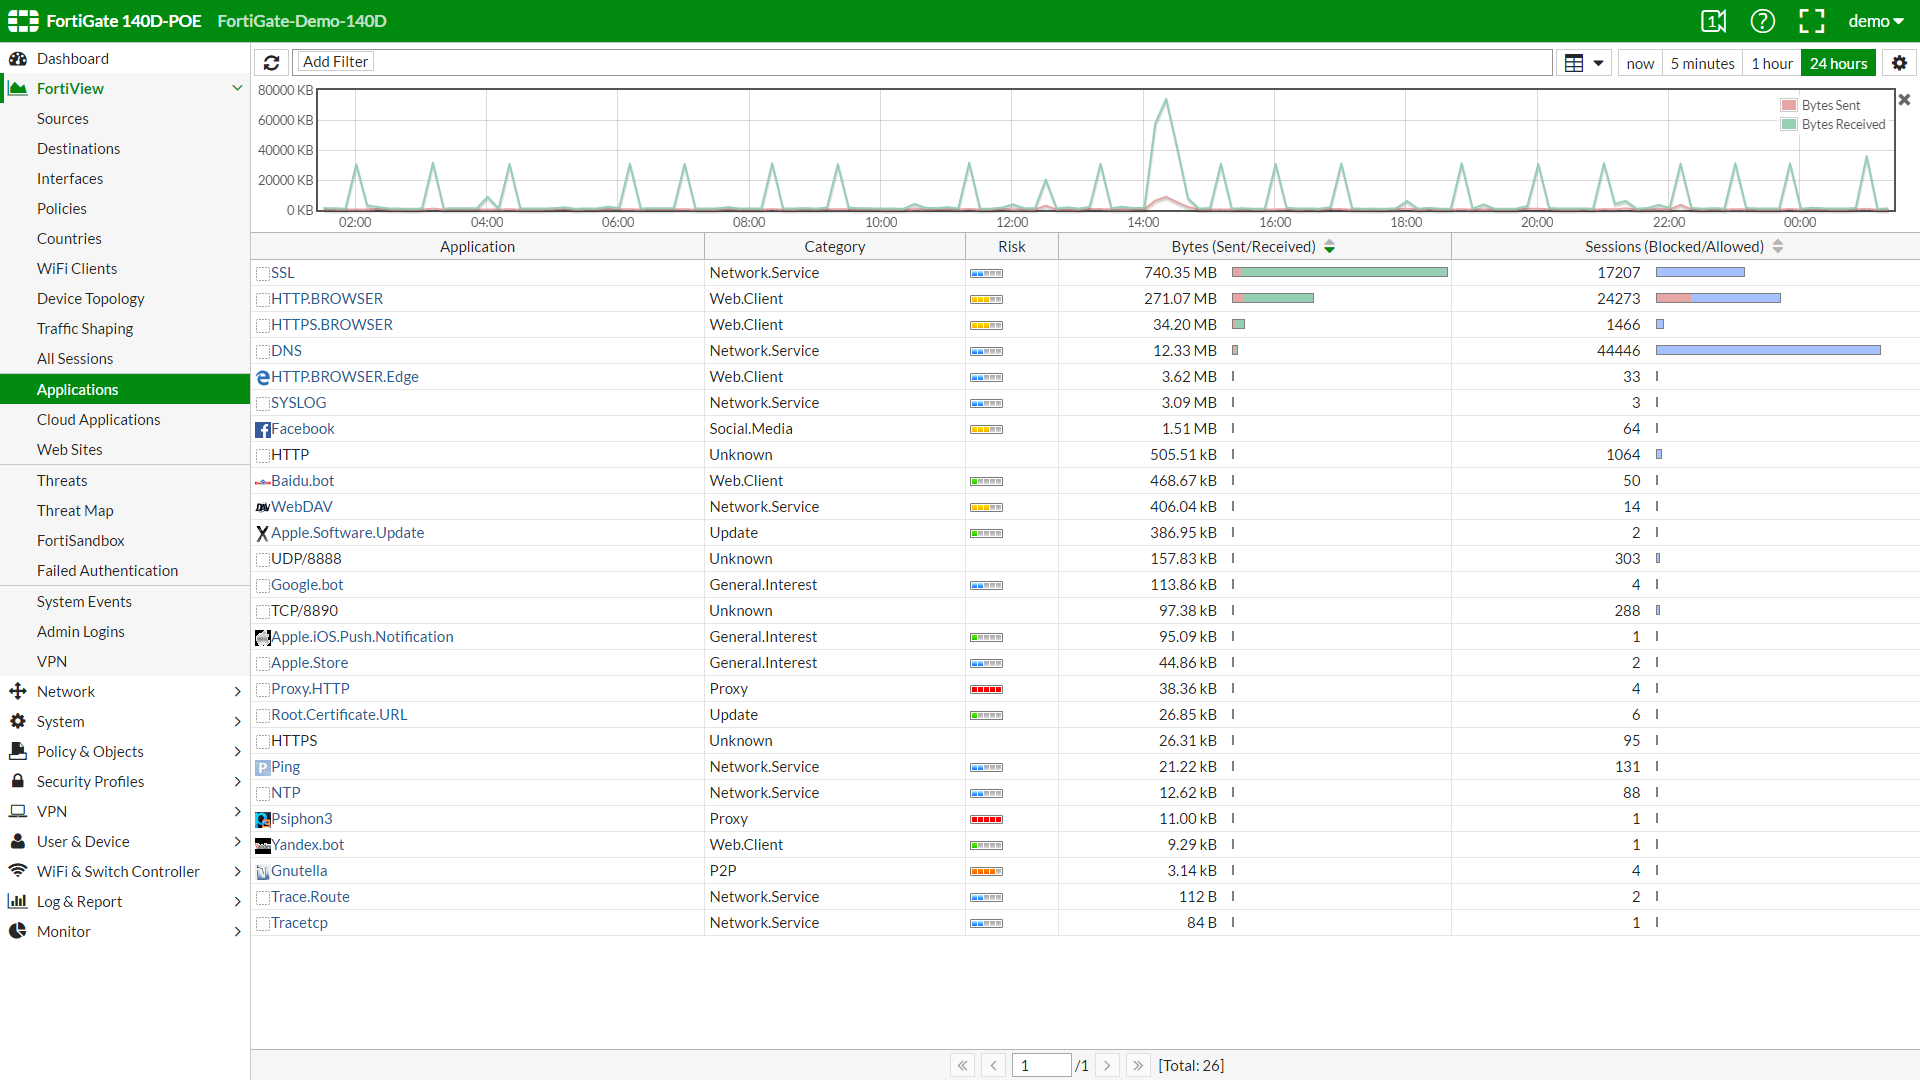Open the CLI console icon in header
This screenshot has height=1080, width=1920.
[x=1713, y=21]
